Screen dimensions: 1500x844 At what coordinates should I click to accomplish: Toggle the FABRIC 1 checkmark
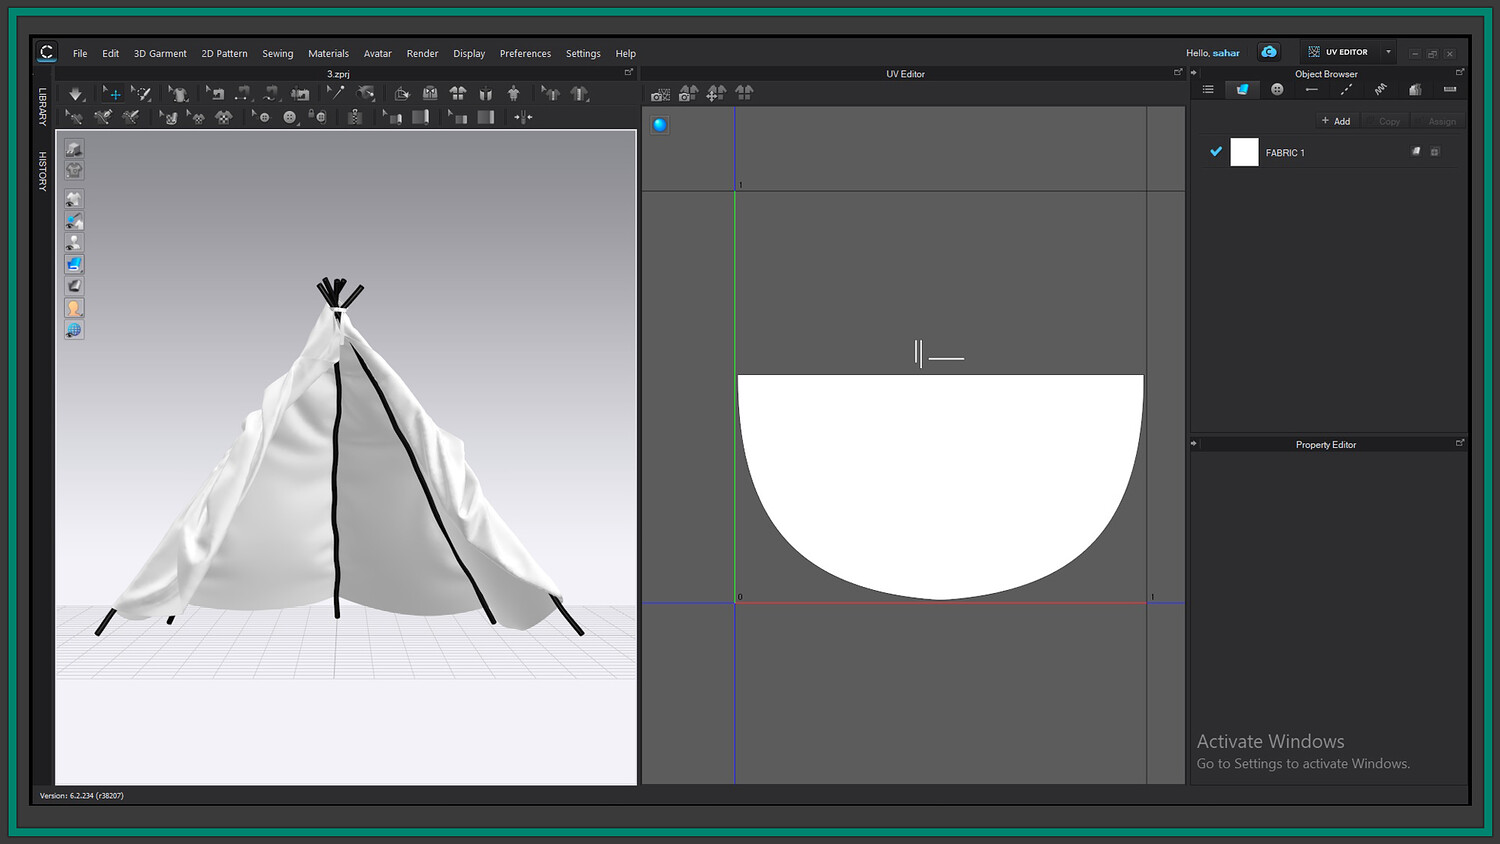pyautogui.click(x=1216, y=152)
